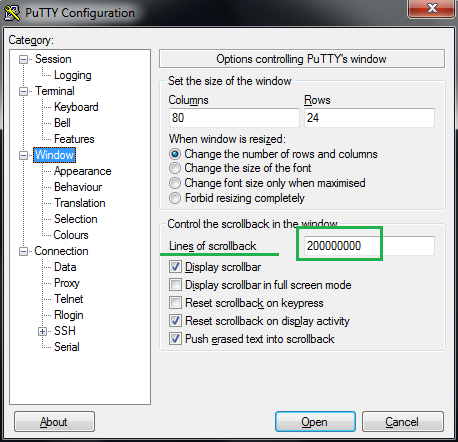This screenshot has height=442, width=458.
Task: Open the About dialog
Action: point(54,422)
